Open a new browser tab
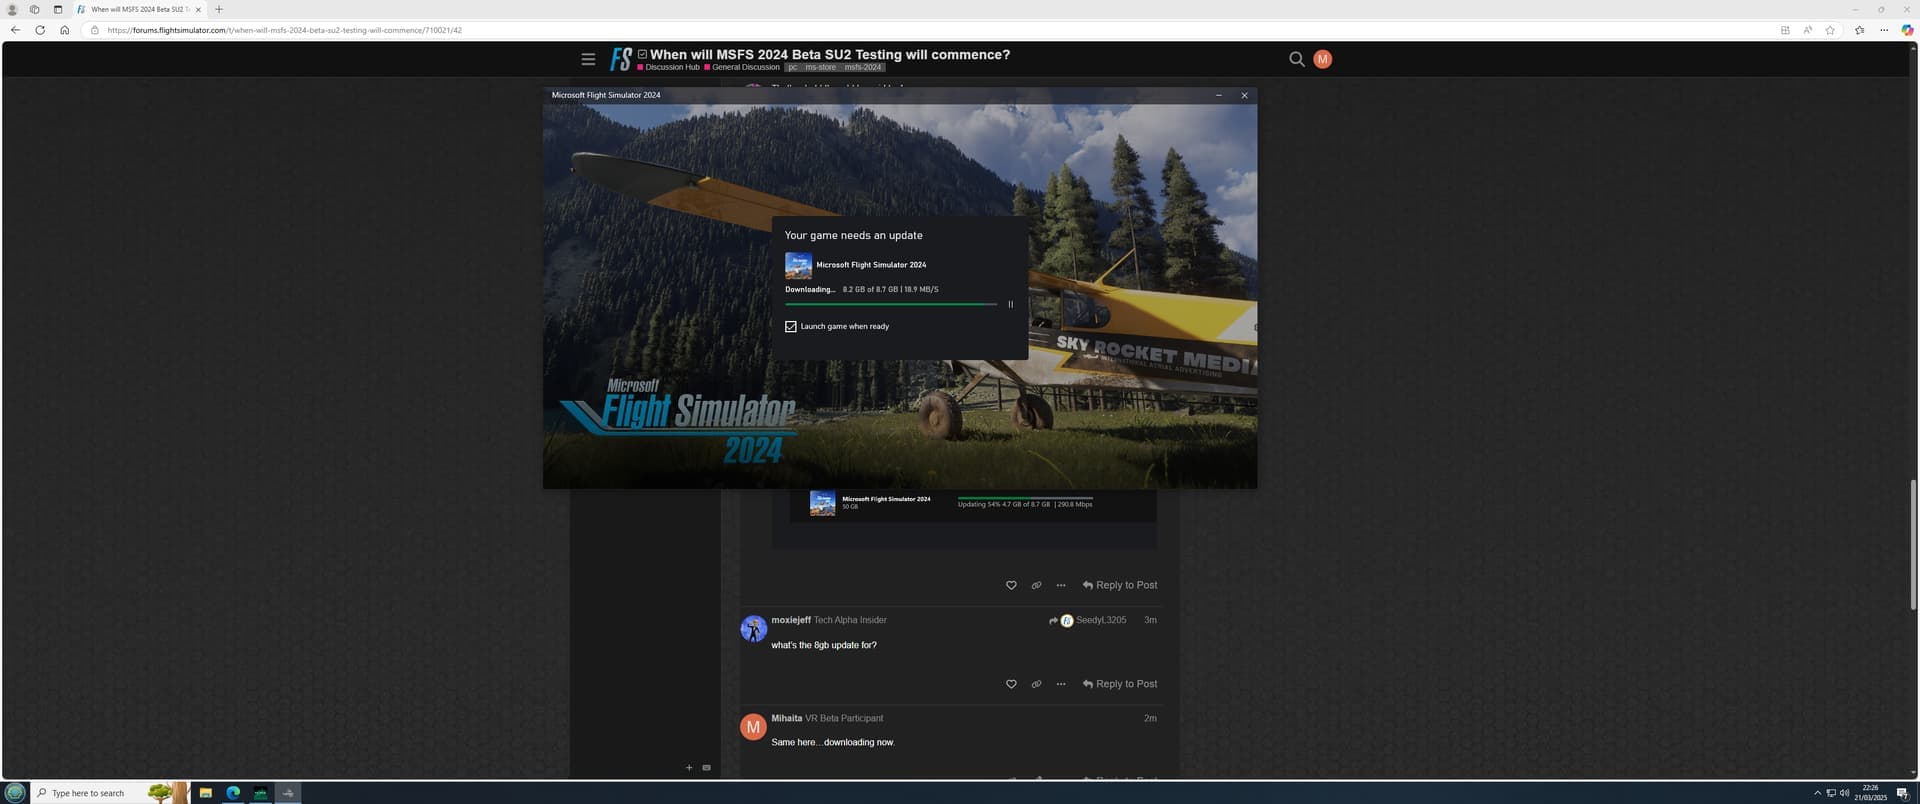 tap(219, 9)
